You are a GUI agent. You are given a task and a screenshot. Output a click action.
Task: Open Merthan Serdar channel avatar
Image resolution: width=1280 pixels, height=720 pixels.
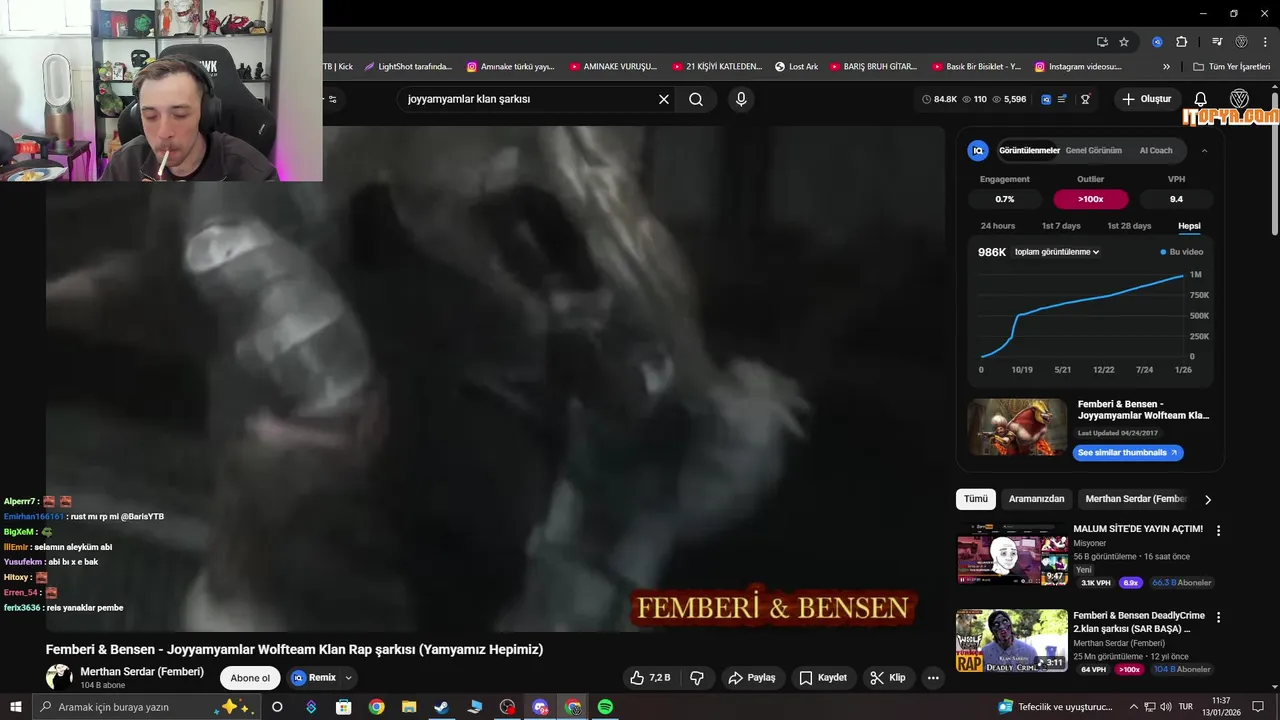click(x=59, y=677)
